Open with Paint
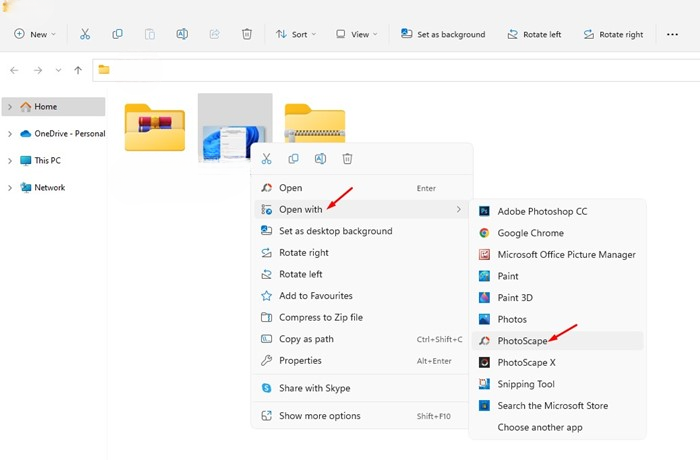700x460 pixels. (x=557, y=276)
